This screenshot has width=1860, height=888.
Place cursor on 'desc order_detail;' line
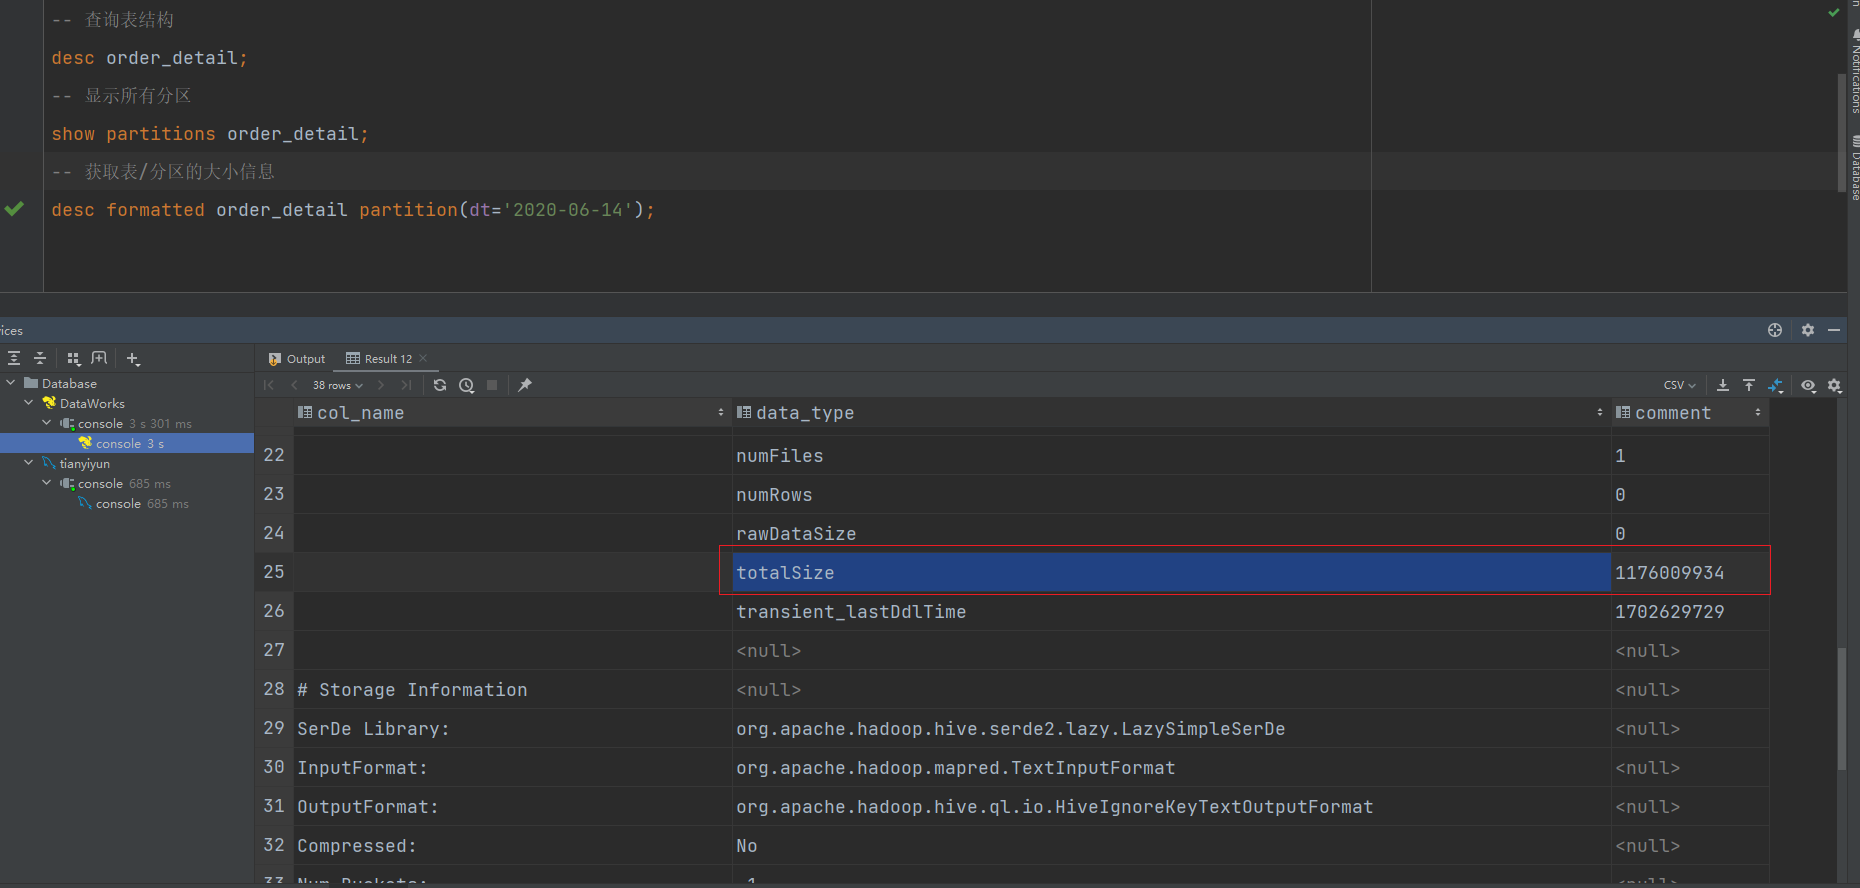pyautogui.click(x=149, y=57)
